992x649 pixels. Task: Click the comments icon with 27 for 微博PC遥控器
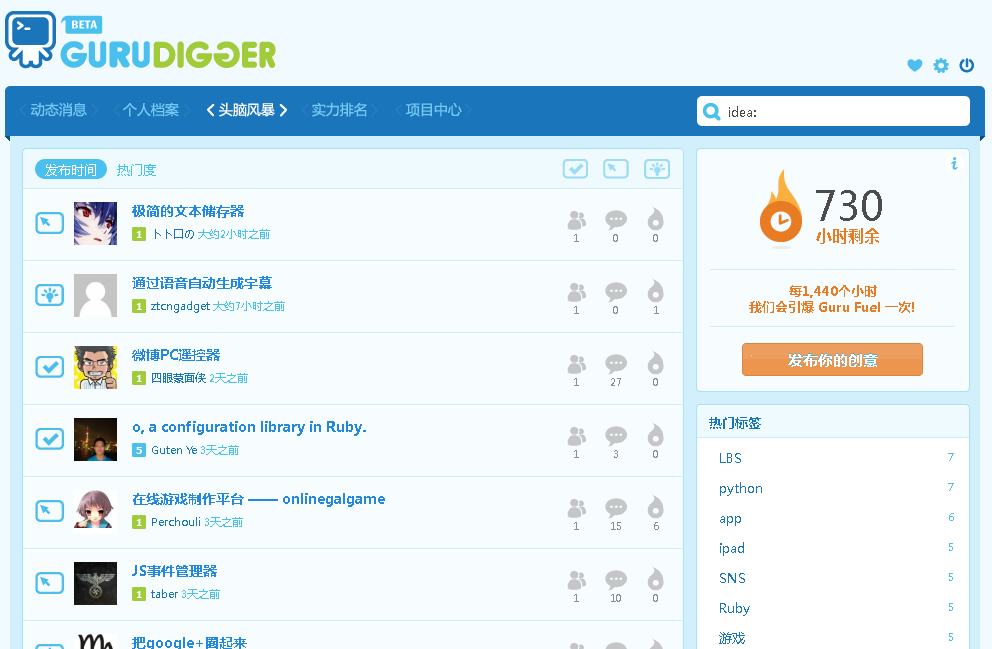(x=616, y=364)
